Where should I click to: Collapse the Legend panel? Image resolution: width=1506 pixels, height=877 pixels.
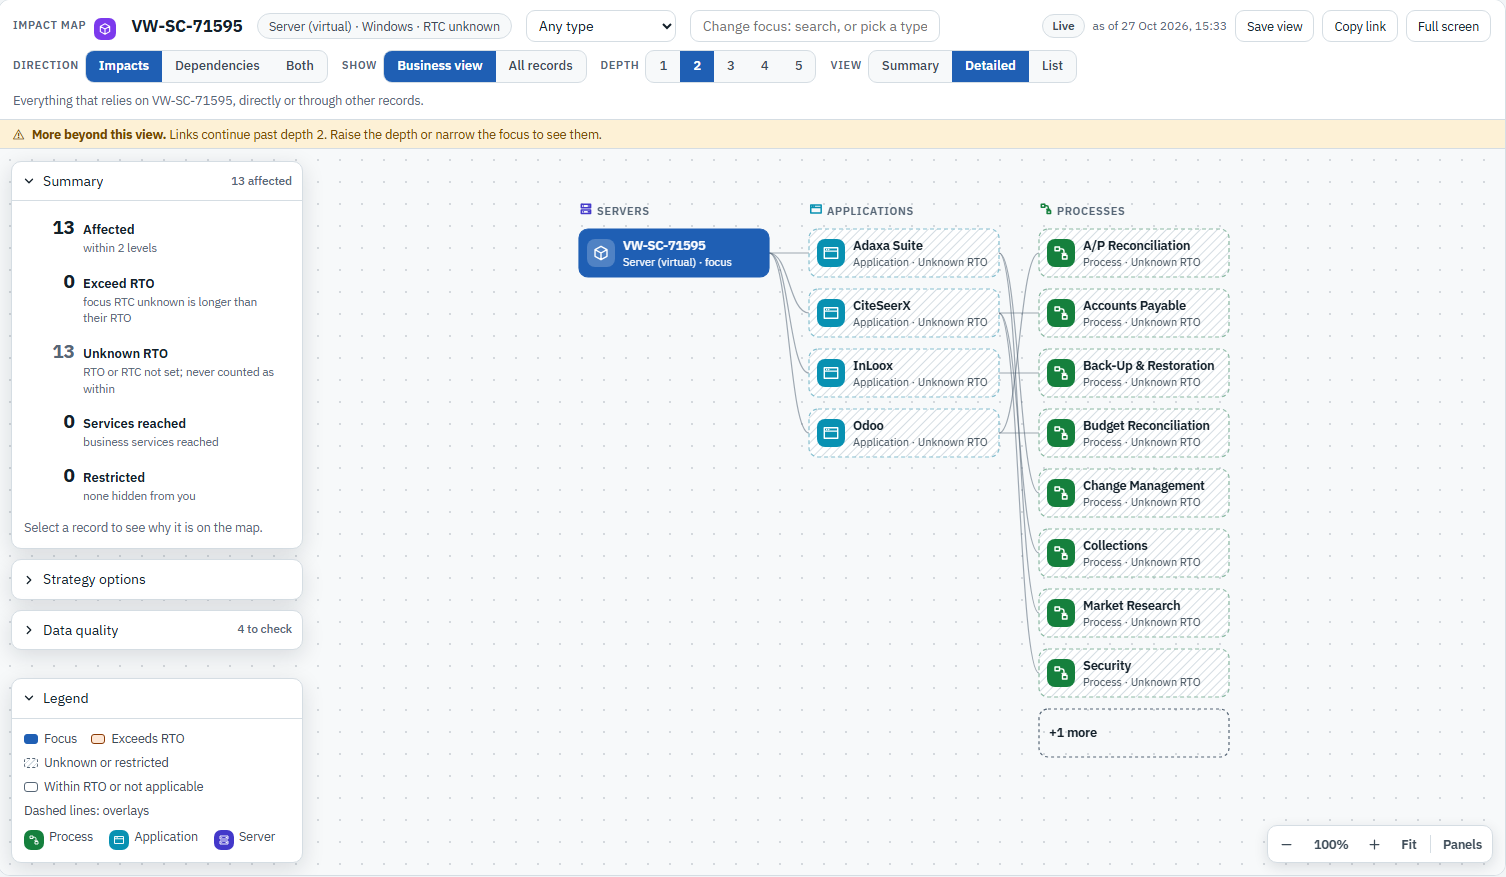pos(157,698)
